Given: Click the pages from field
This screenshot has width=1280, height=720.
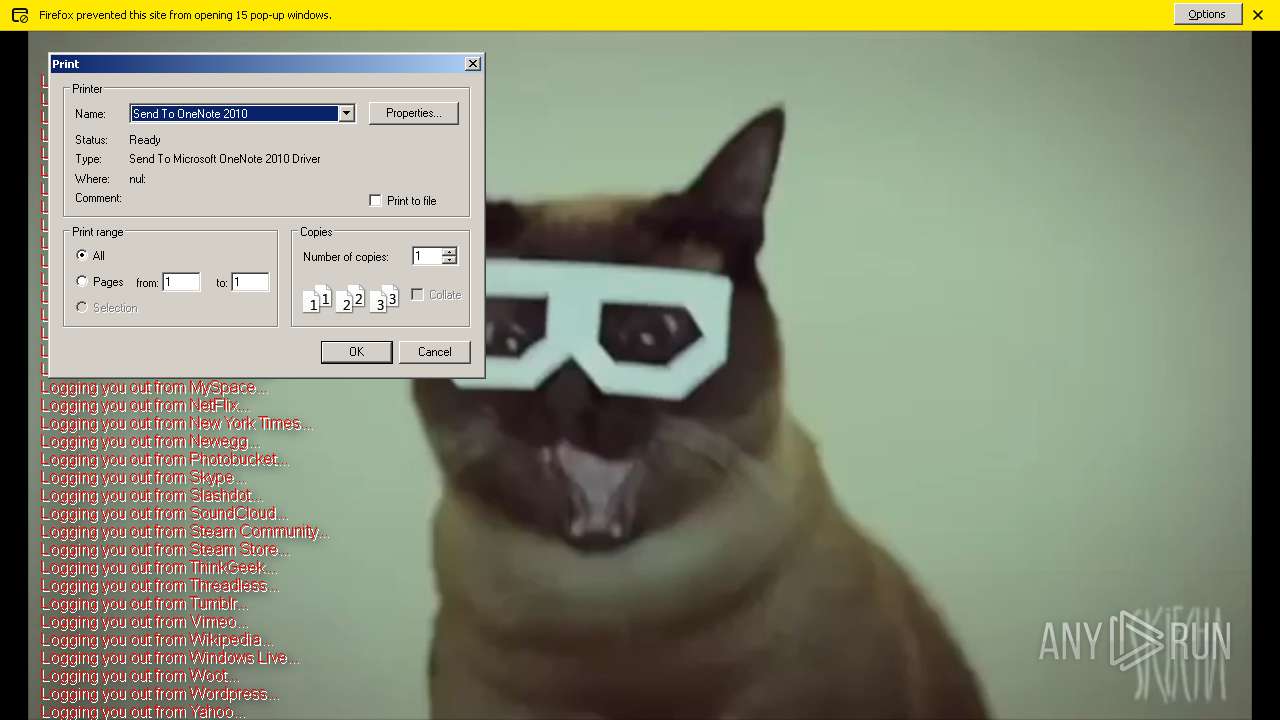Looking at the screenshot, I should tap(181, 283).
